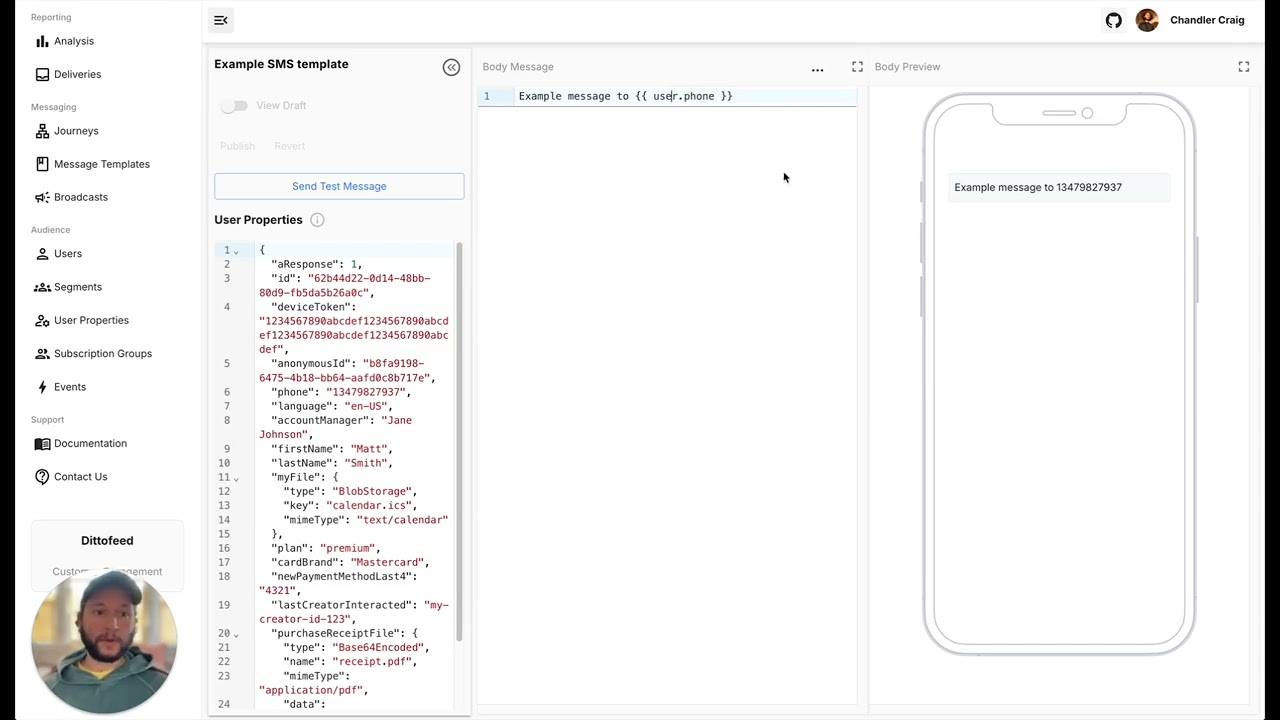The width and height of the screenshot is (1280, 720).
Task: Expand Body Message editor to fullscreen
Action: coord(857,66)
